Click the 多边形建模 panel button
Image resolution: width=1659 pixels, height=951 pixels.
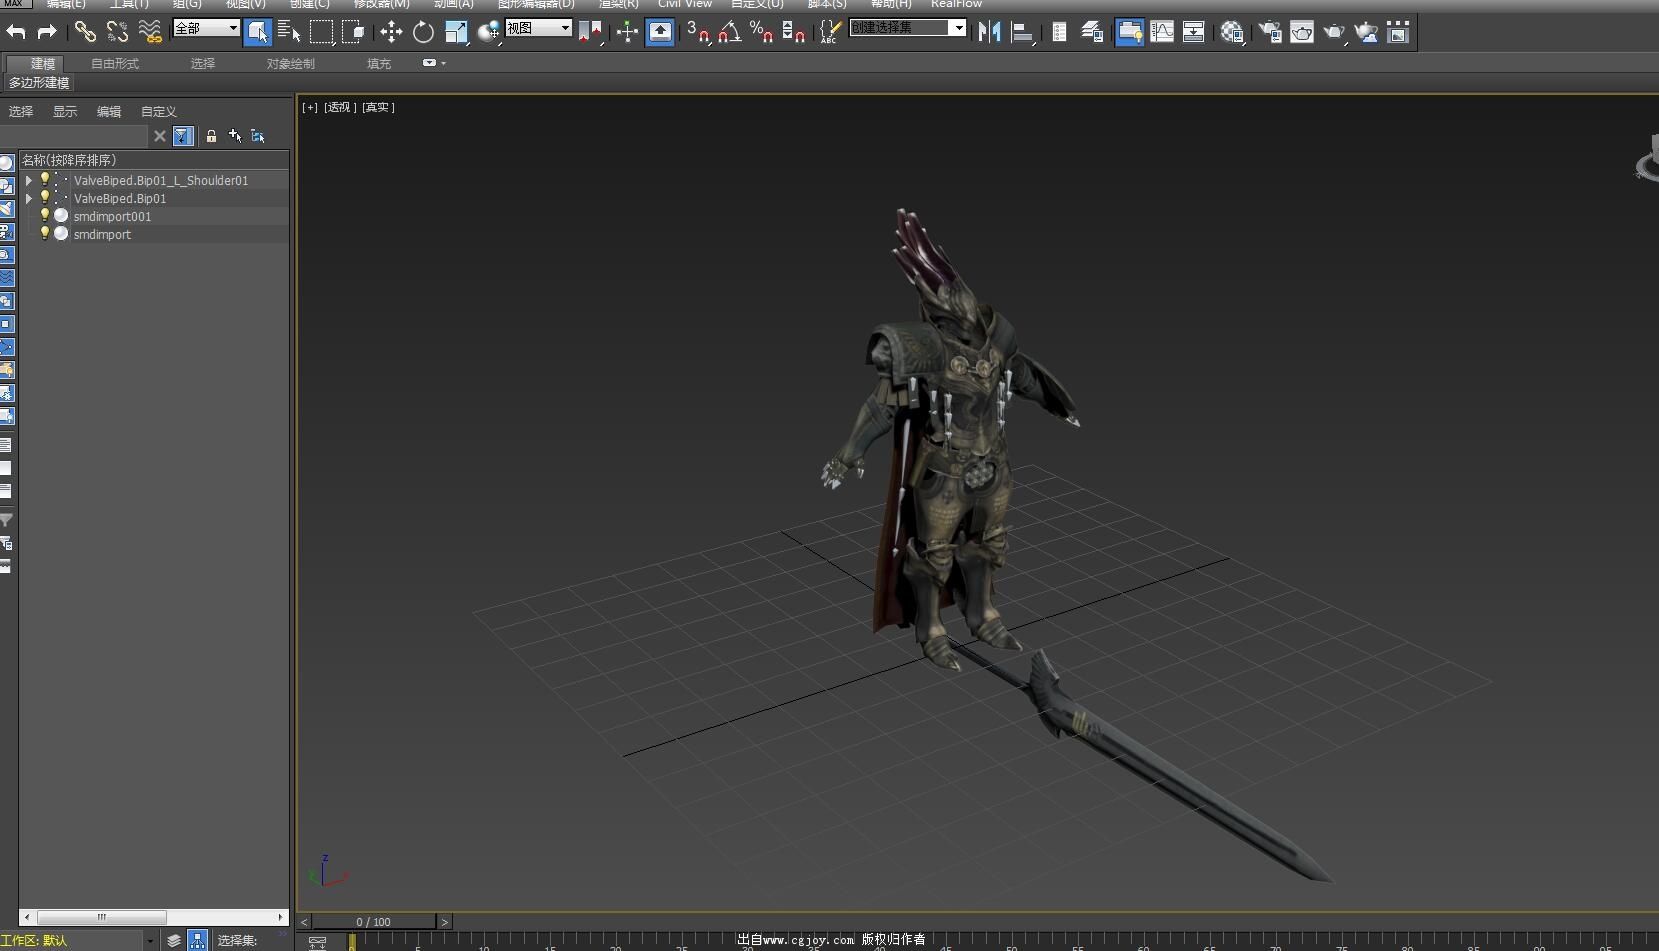[39, 83]
